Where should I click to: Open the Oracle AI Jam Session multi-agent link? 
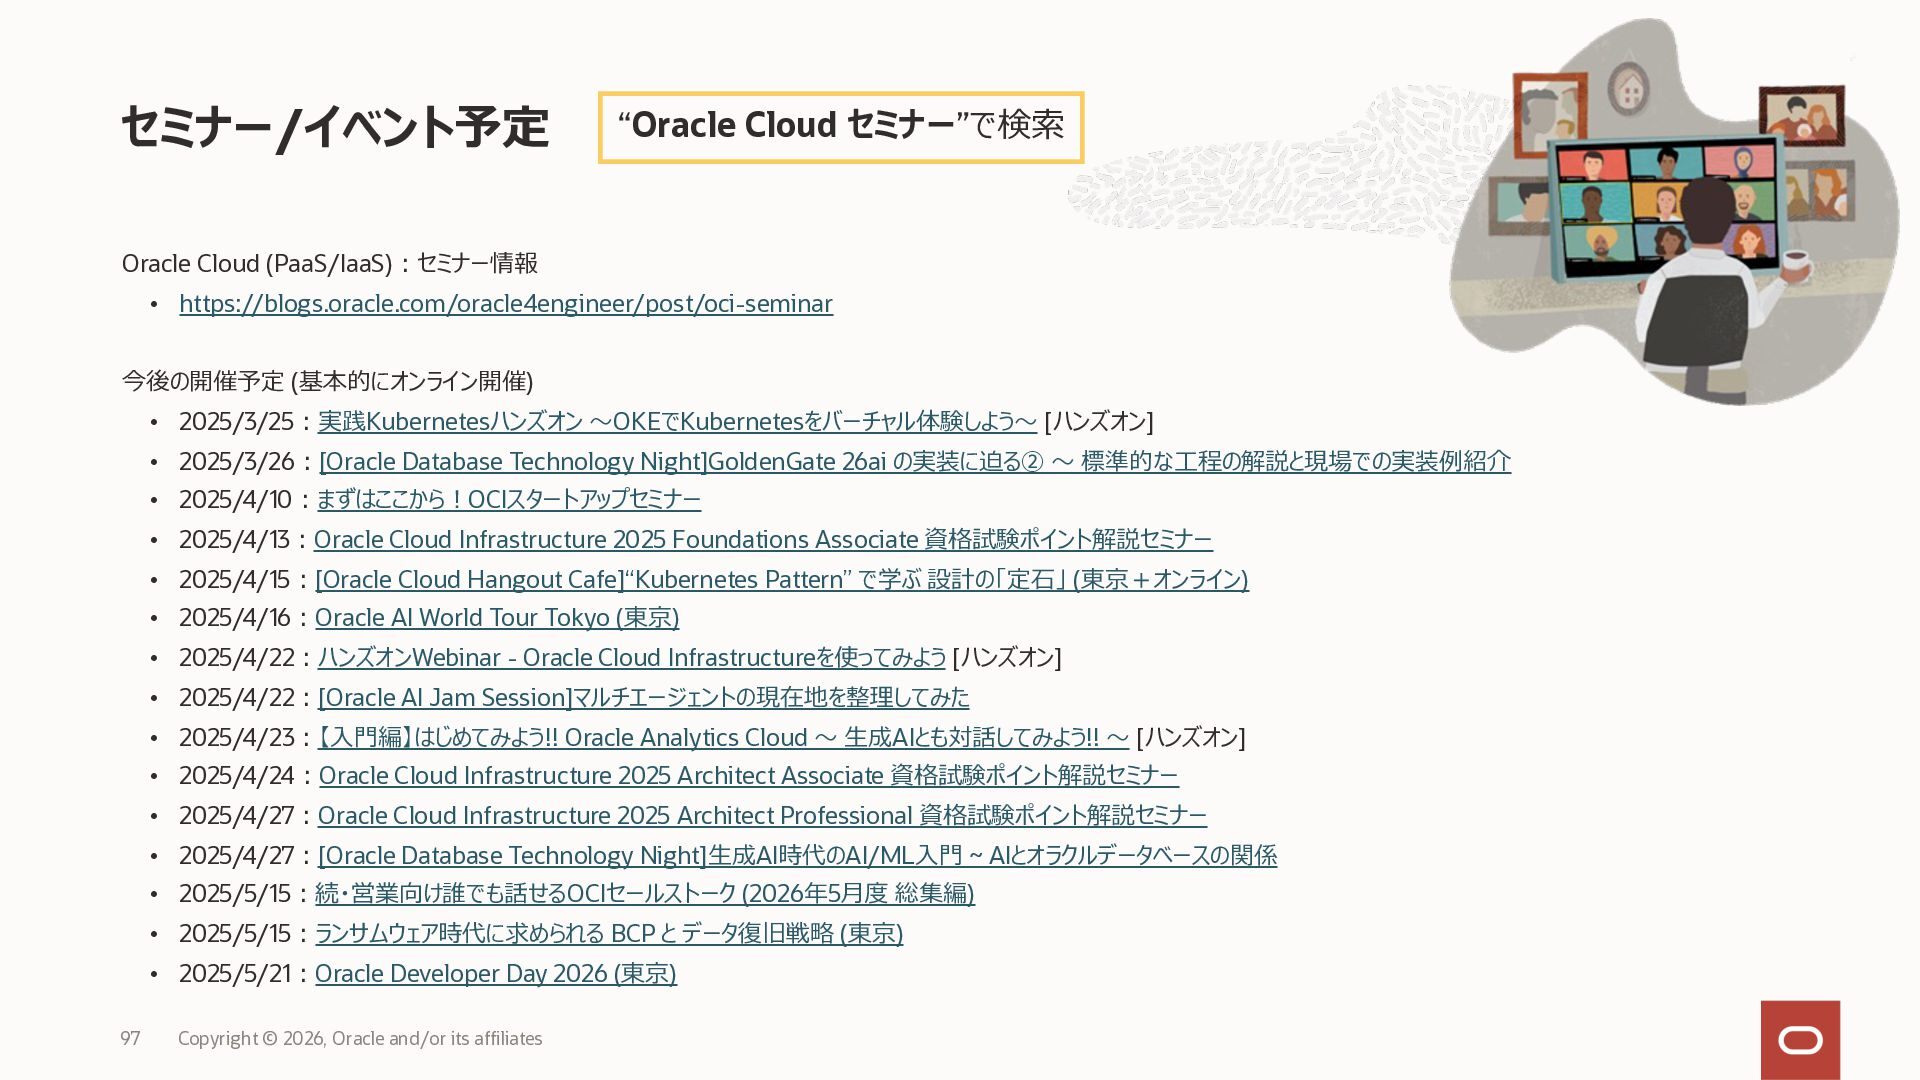tap(643, 697)
